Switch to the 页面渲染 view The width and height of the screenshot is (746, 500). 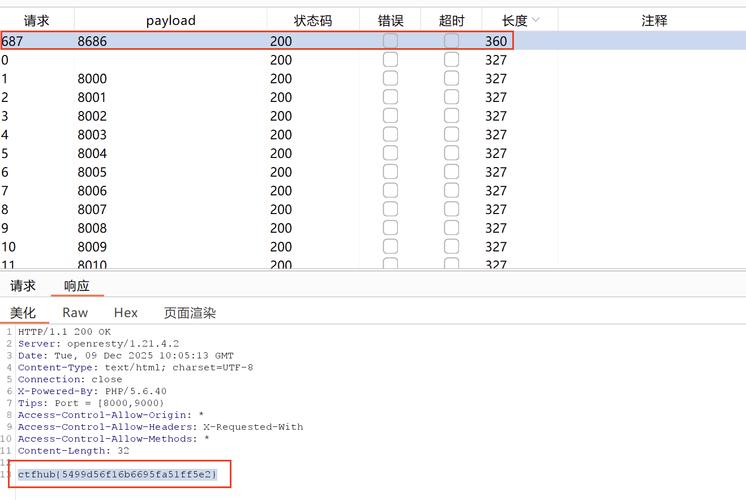[x=190, y=313]
